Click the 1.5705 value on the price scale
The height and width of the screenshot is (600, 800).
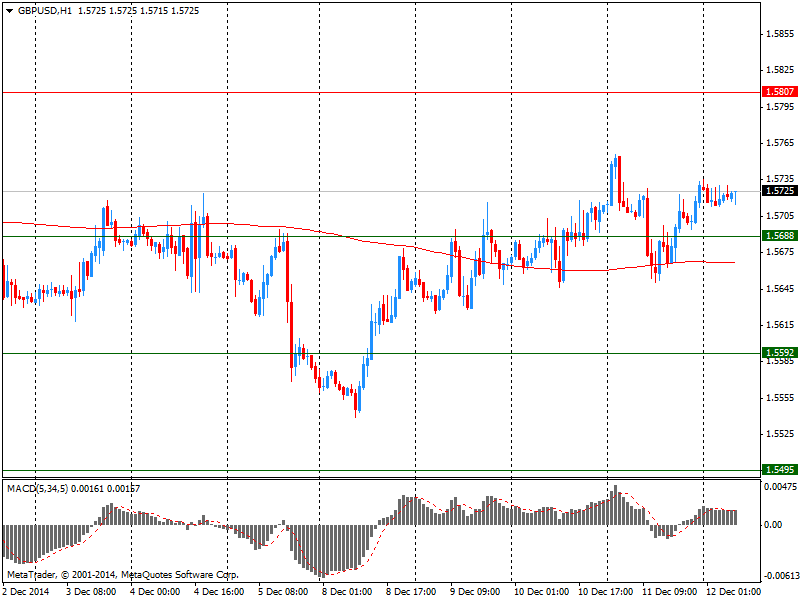coord(780,216)
